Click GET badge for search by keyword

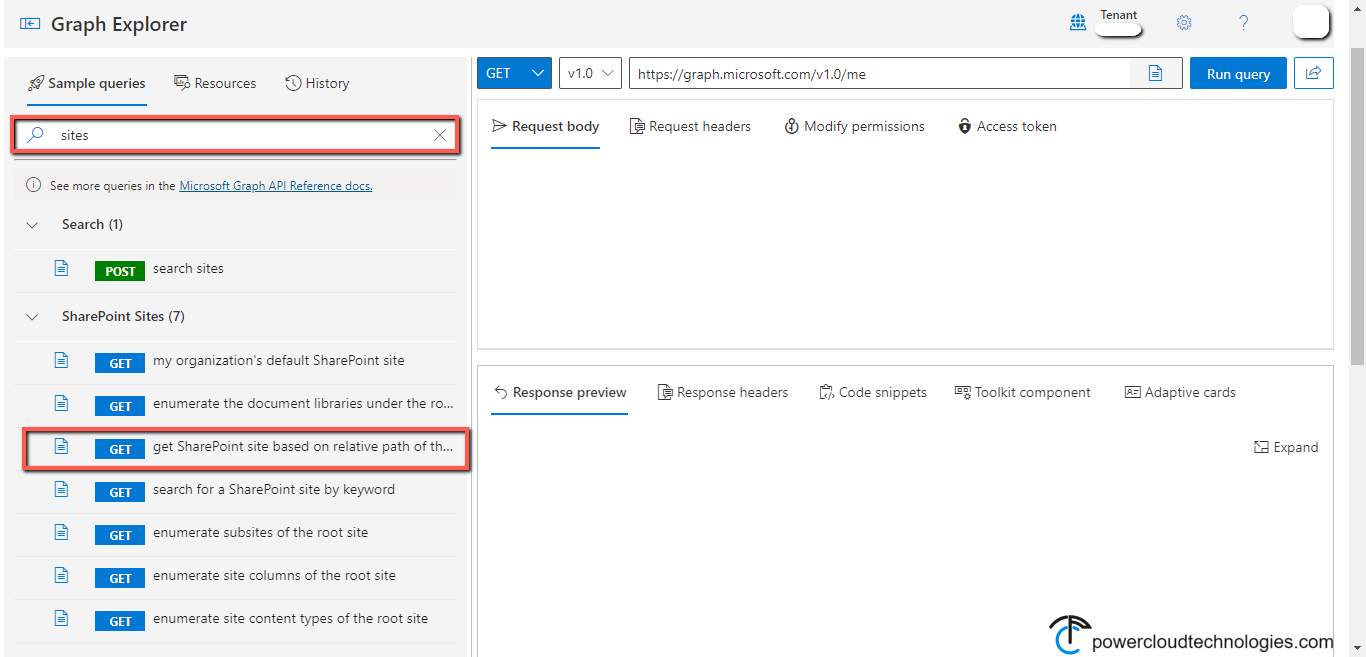120,492
